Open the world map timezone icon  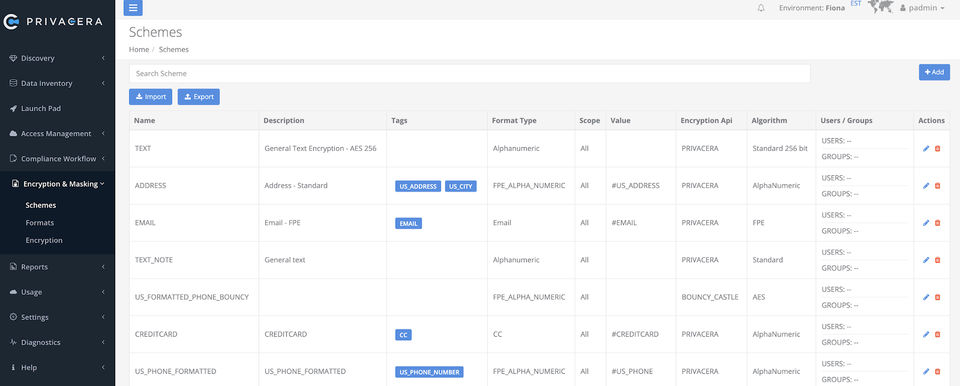(x=880, y=7)
